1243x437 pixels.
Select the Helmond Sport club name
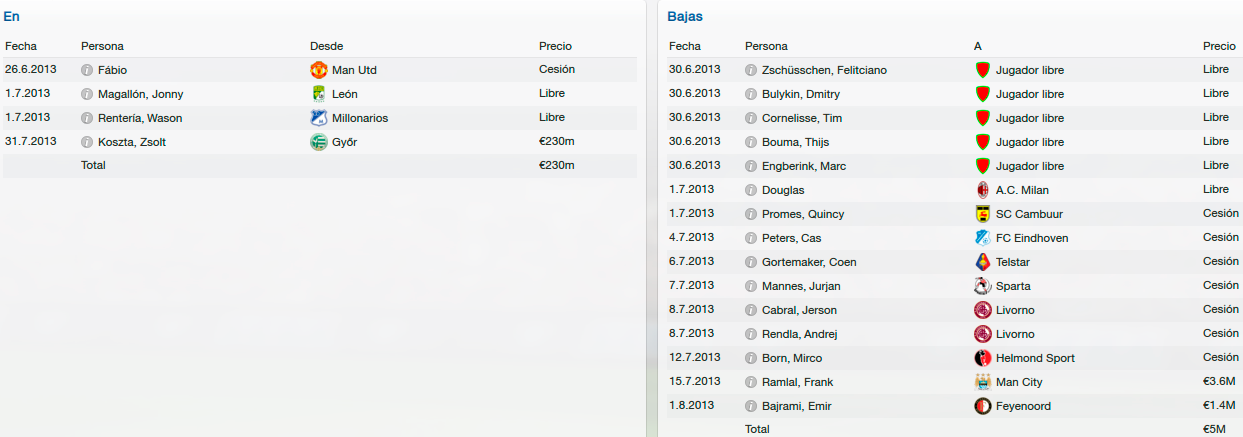point(1035,358)
